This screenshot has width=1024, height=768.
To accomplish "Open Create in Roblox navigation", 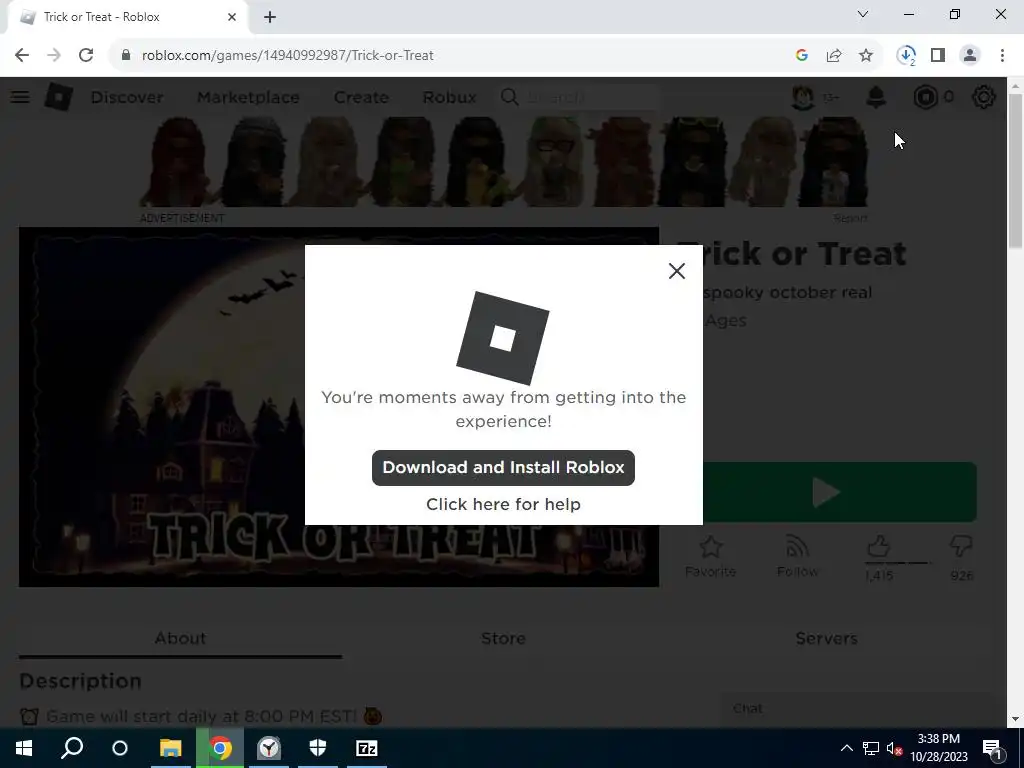I will coord(361,97).
